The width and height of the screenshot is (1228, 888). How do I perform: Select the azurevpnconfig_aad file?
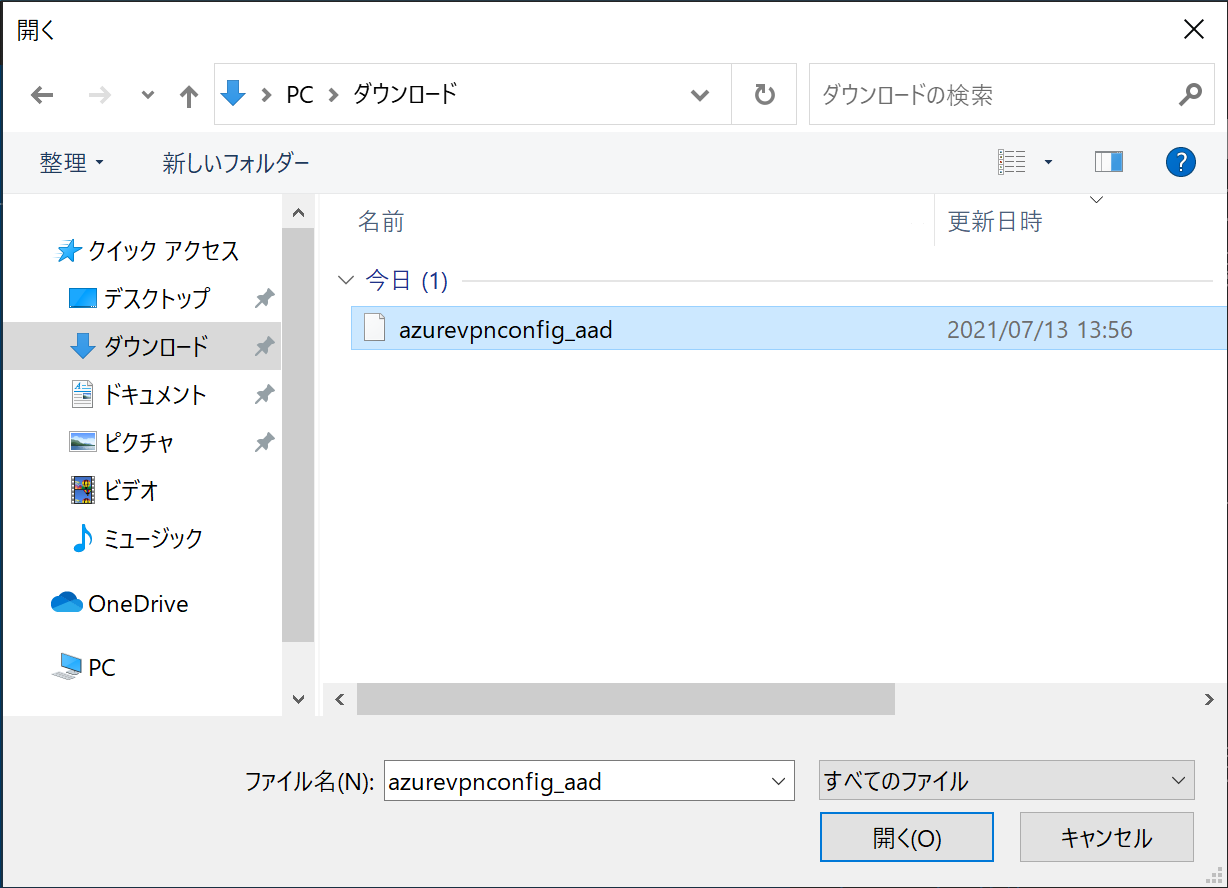tap(505, 330)
